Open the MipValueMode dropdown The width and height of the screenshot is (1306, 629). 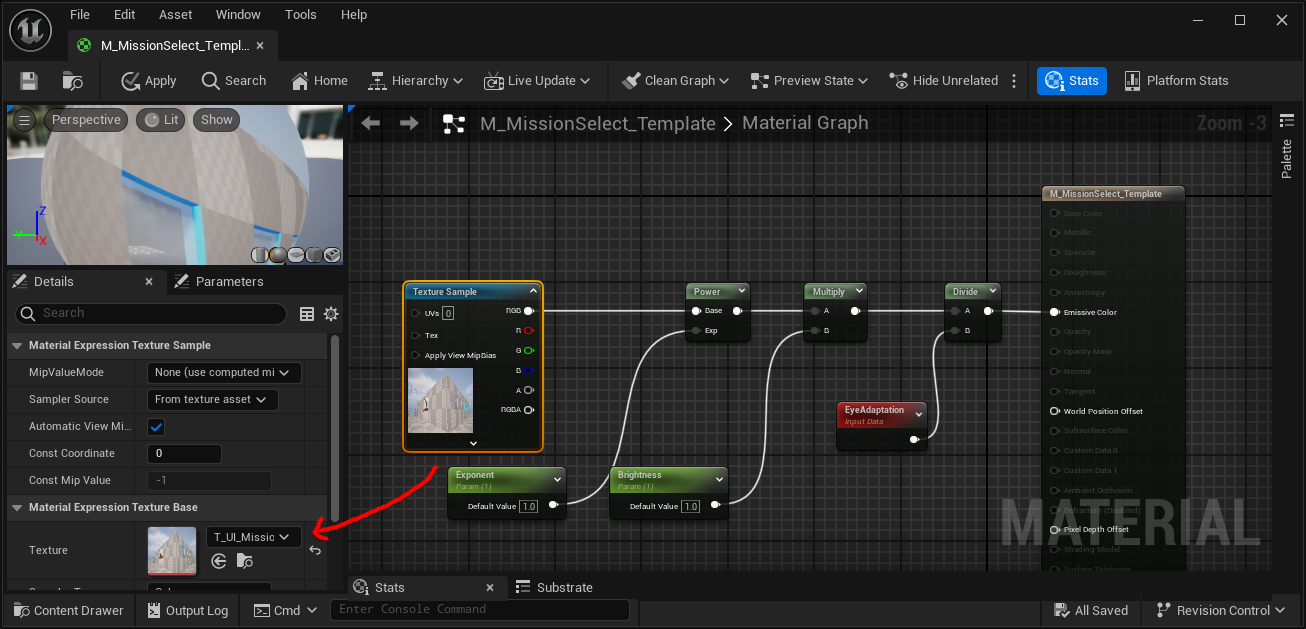click(224, 373)
